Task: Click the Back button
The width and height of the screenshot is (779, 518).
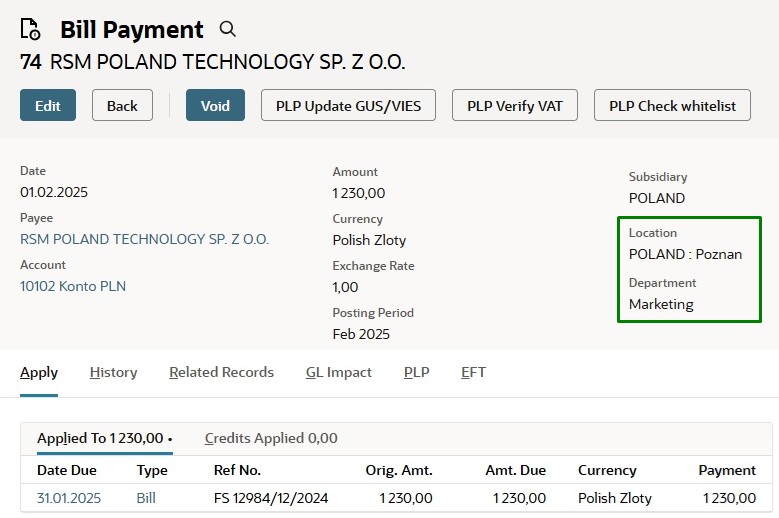Action: [x=122, y=105]
